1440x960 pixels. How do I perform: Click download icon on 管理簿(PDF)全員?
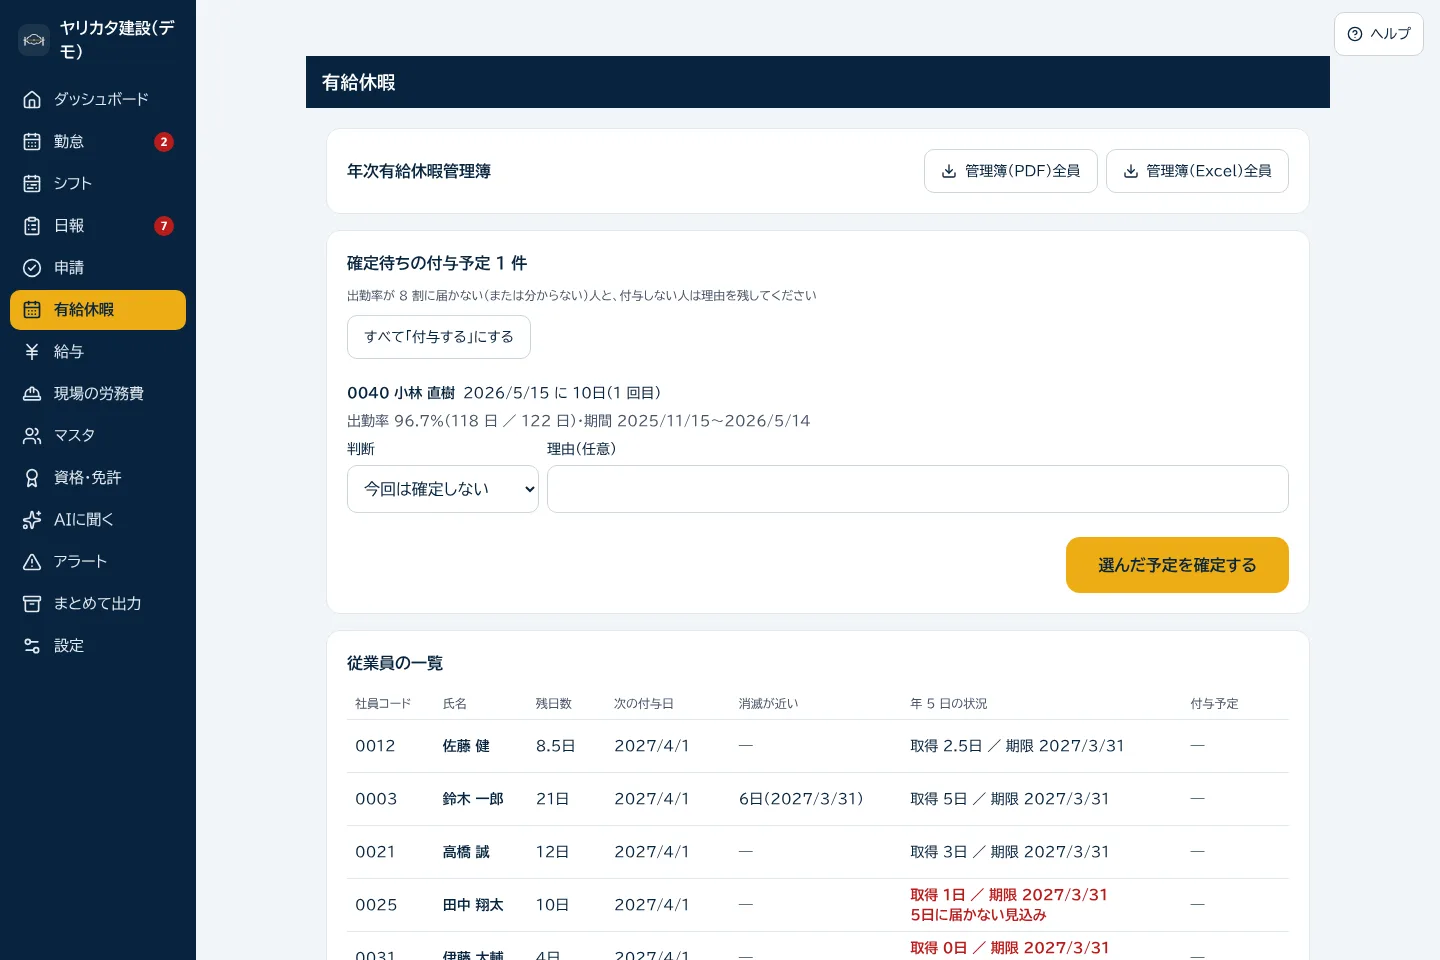pos(949,171)
